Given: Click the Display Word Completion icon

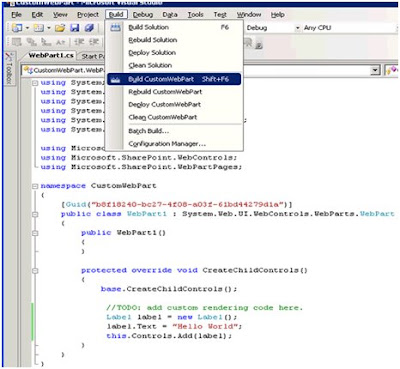Looking at the screenshot, I should tap(60, 42).
